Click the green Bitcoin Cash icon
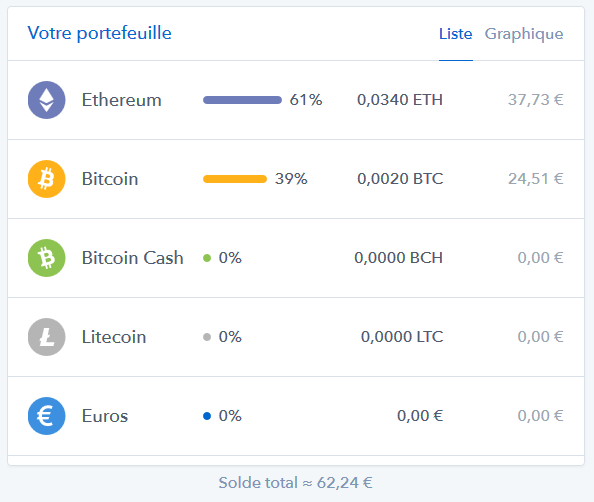 (x=47, y=258)
